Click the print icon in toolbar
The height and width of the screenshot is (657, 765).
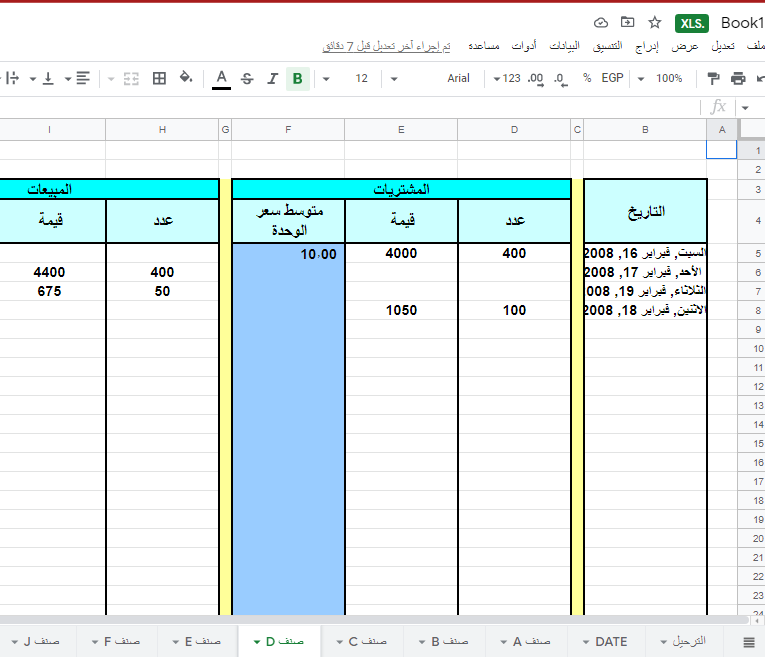[738, 78]
